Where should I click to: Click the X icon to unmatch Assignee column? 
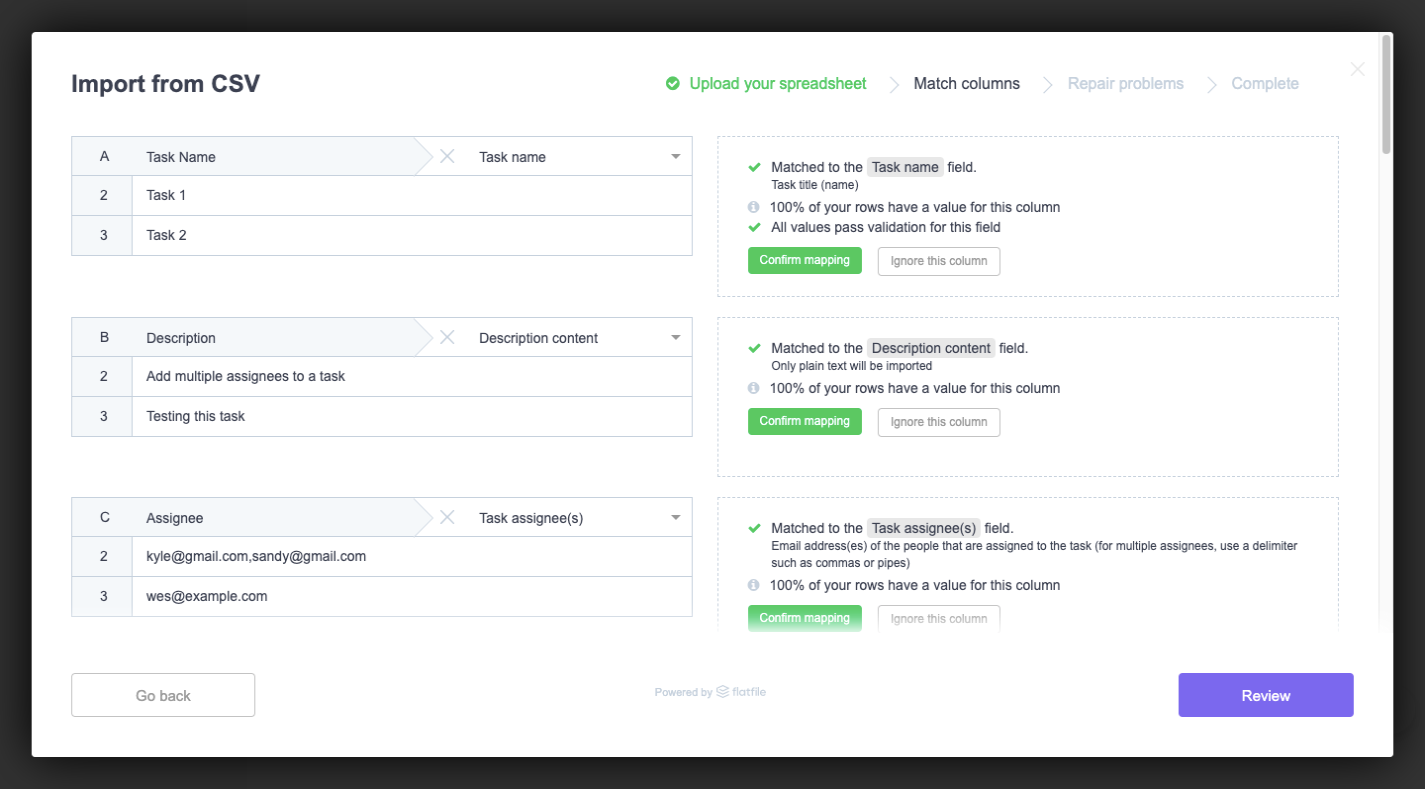click(446, 517)
